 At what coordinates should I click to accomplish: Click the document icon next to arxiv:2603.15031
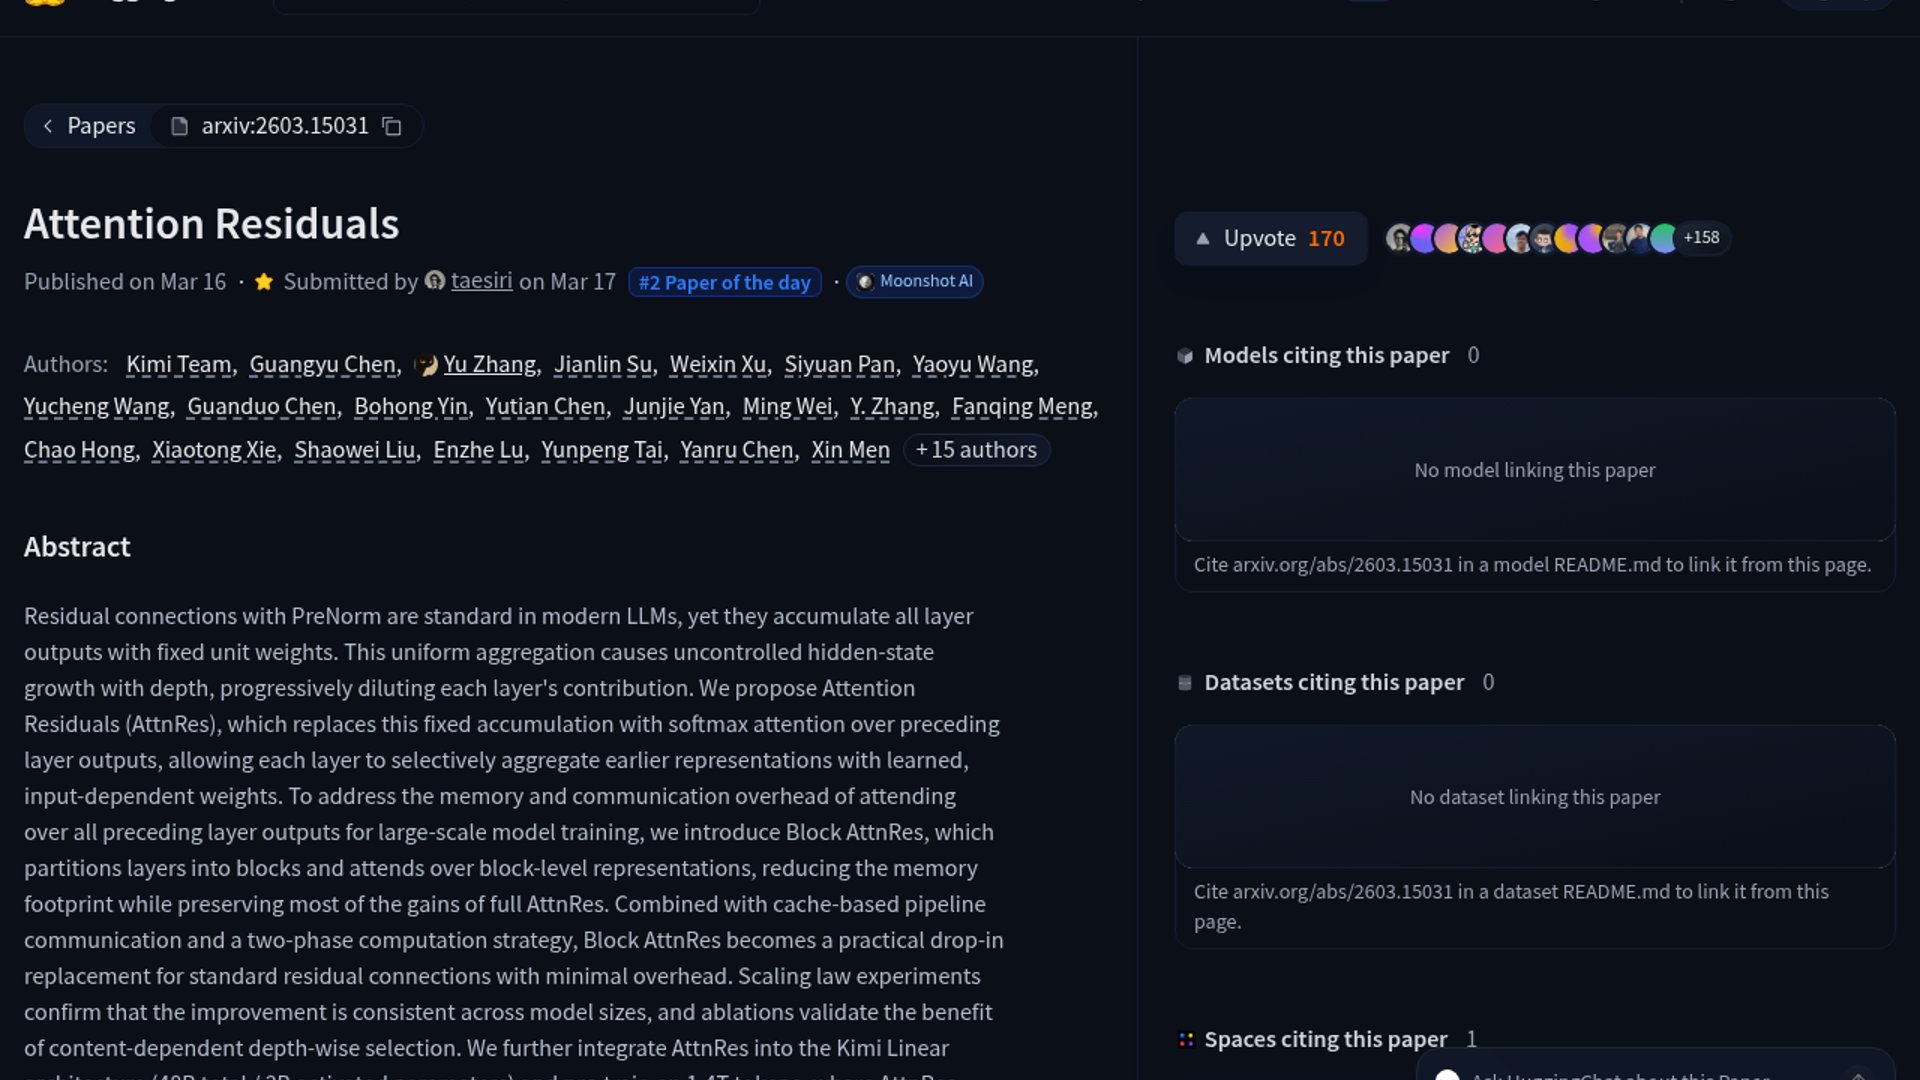[x=179, y=127]
